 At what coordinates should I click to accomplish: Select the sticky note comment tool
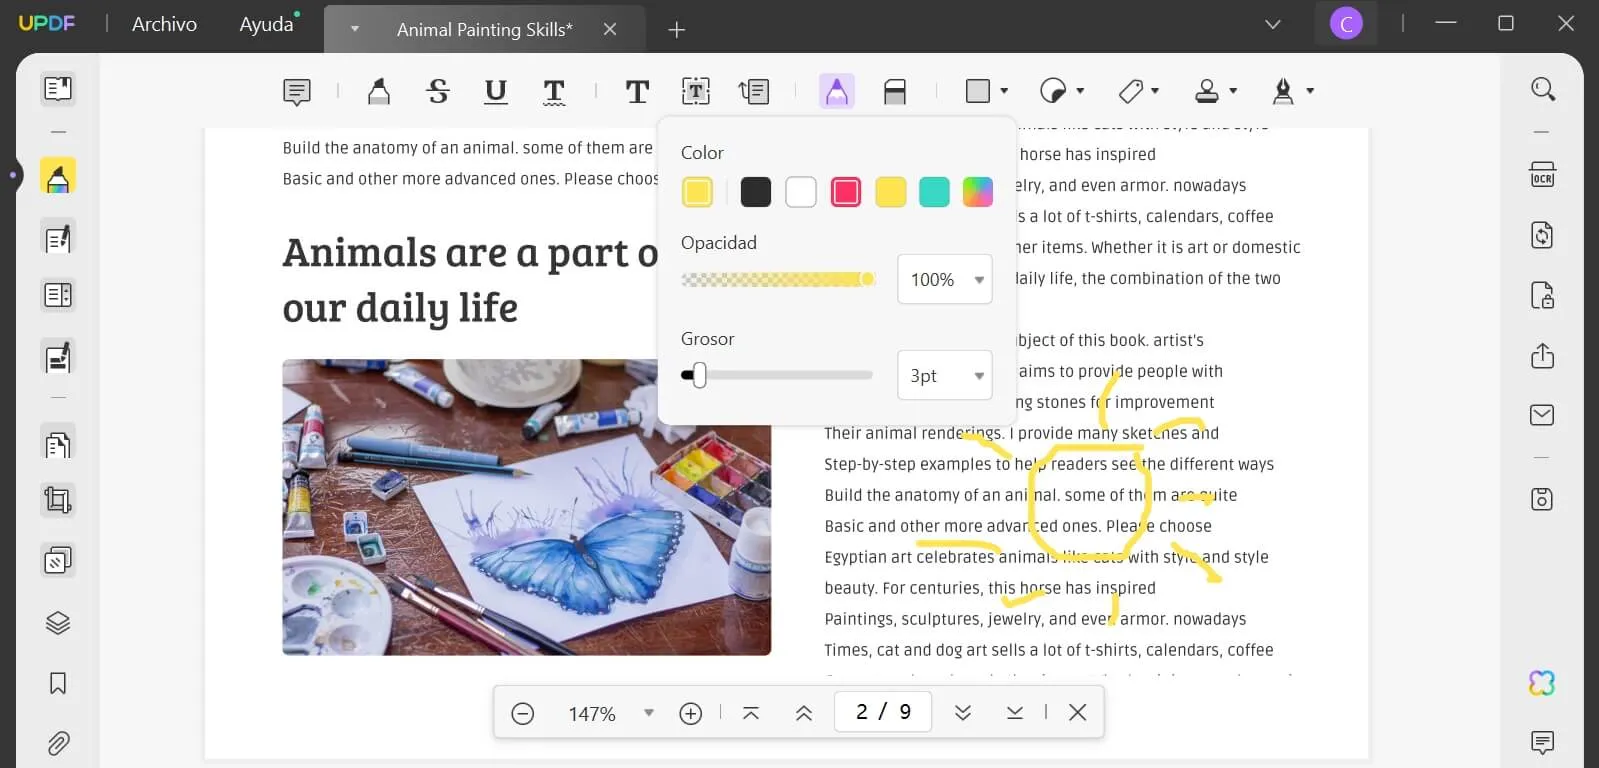297,92
